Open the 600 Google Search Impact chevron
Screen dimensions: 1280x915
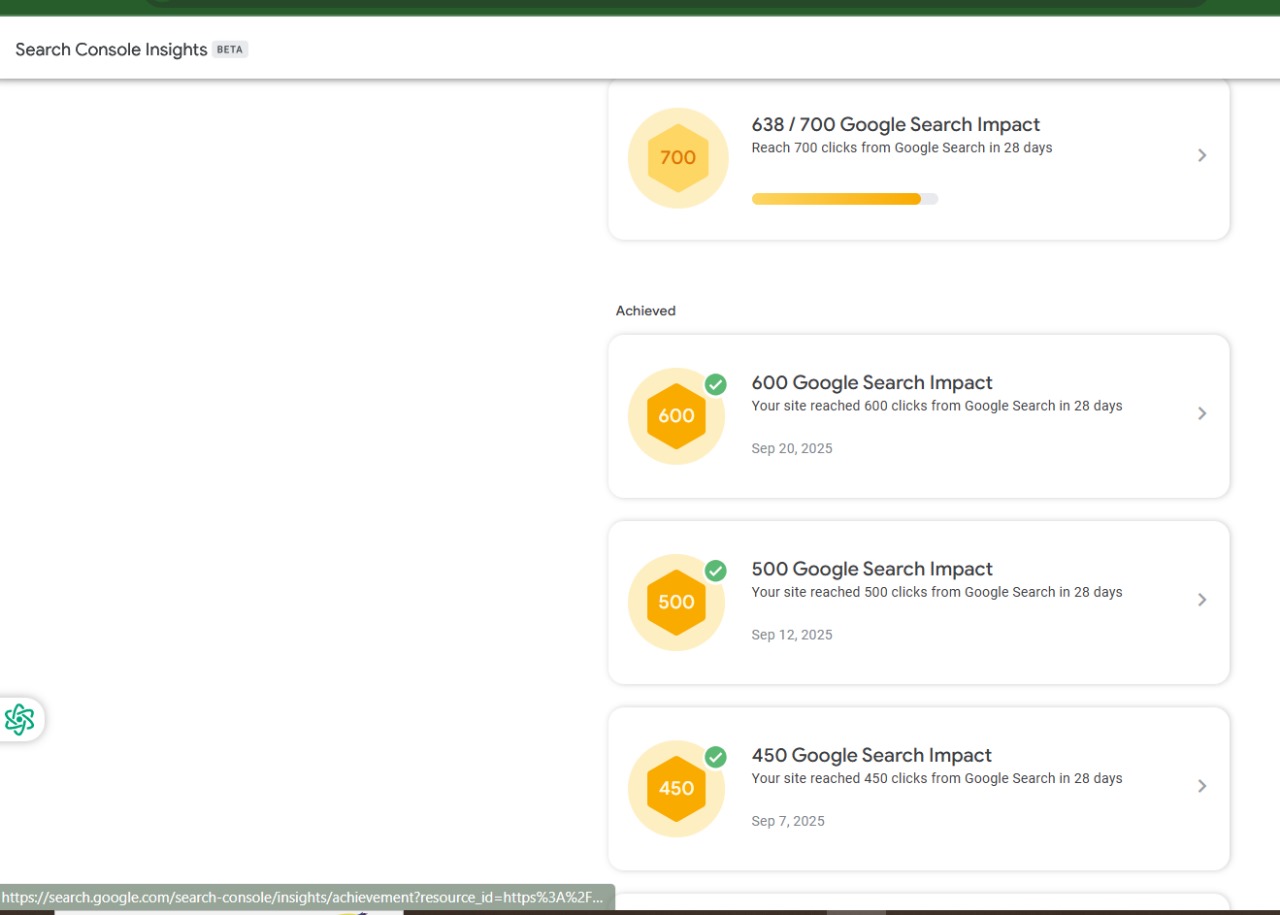[1202, 413]
